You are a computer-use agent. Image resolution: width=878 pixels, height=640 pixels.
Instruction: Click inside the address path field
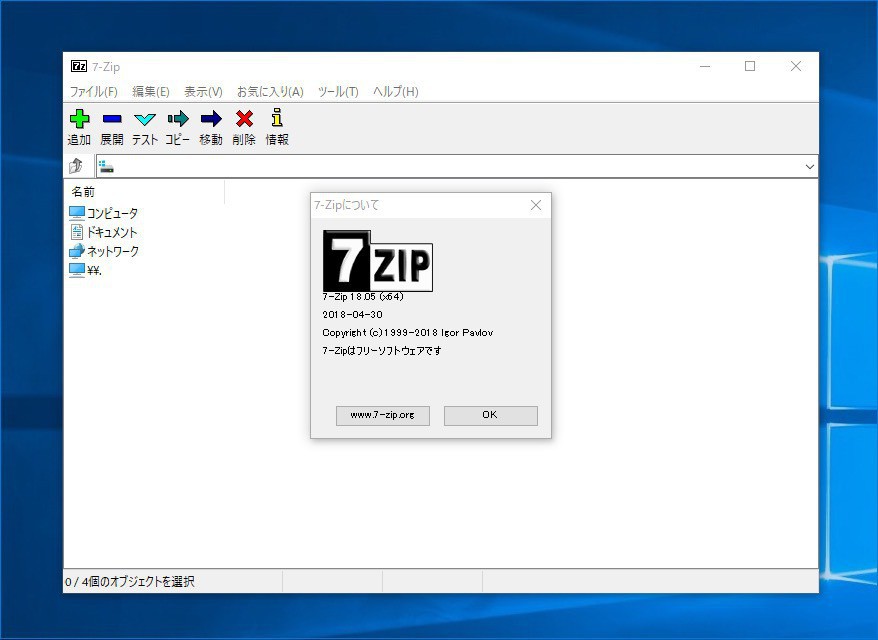click(x=456, y=166)
